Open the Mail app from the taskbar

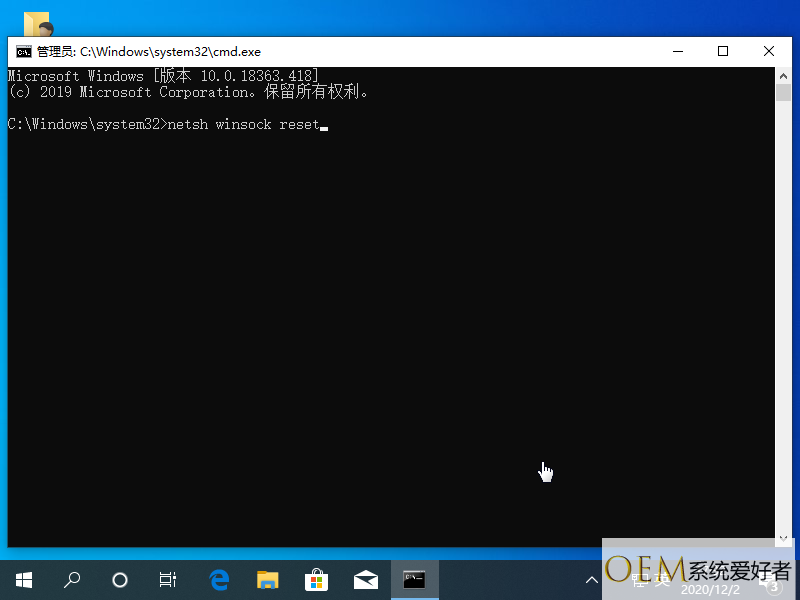coord(365,579)
